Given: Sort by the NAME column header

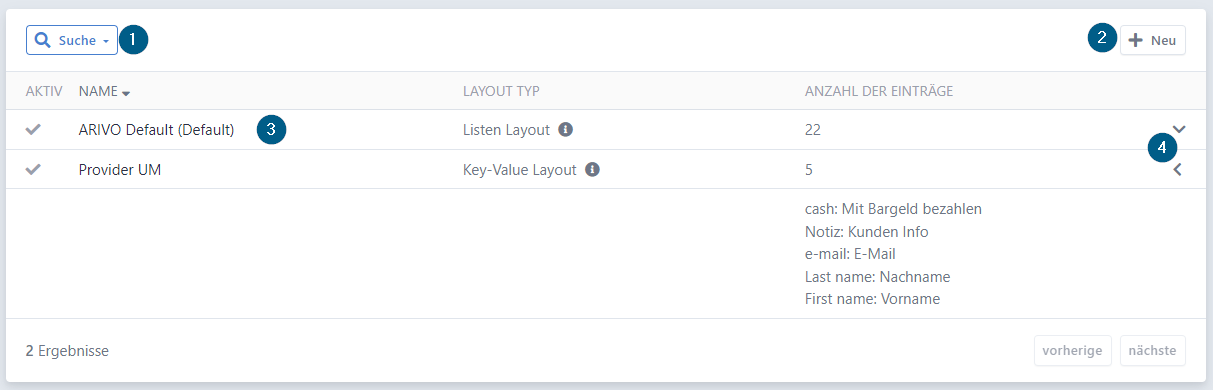Looking at the screenshot, I should pos(98,91).
